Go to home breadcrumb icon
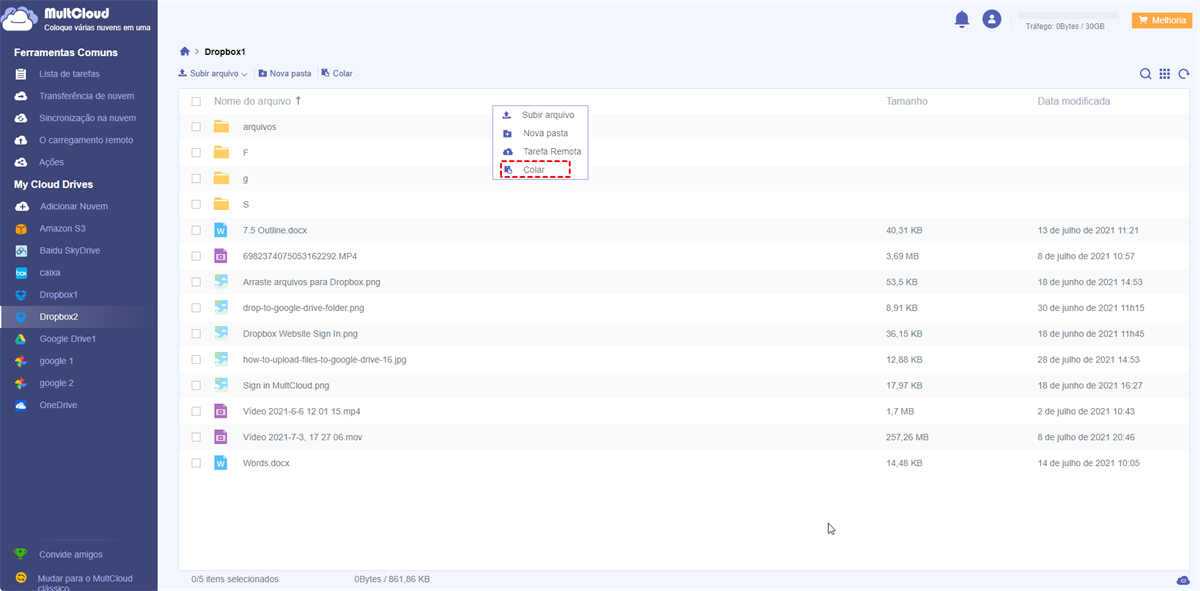 click(x=184, y=51)
